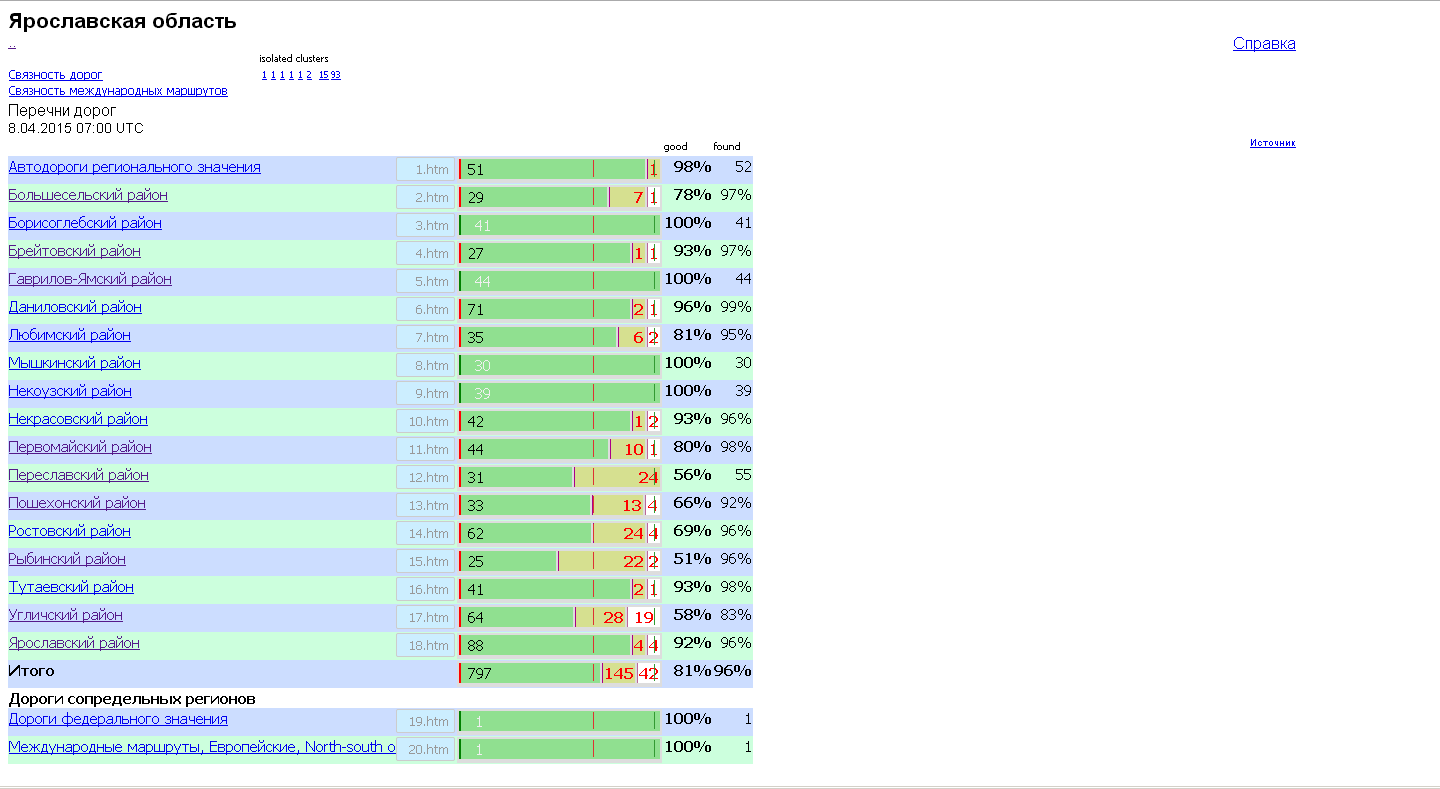The width and height of the screenshot is (1440, 789).
Task: Open Международные маршруты, Европейские link
Action: tap(200, 747)
